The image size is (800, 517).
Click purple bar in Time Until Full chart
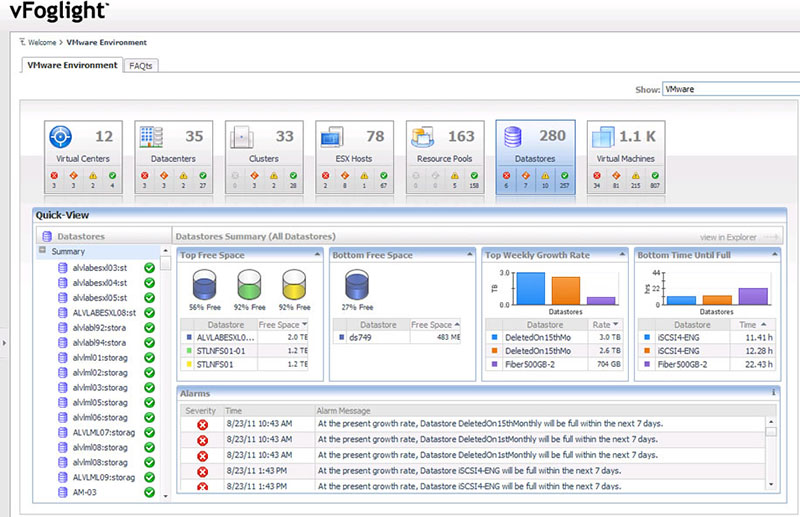point(753,297)
